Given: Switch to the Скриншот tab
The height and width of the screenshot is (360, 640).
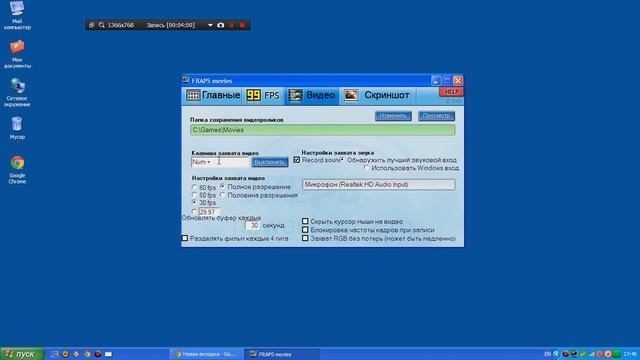Looking at the screenshot, I should click(377, 96).
